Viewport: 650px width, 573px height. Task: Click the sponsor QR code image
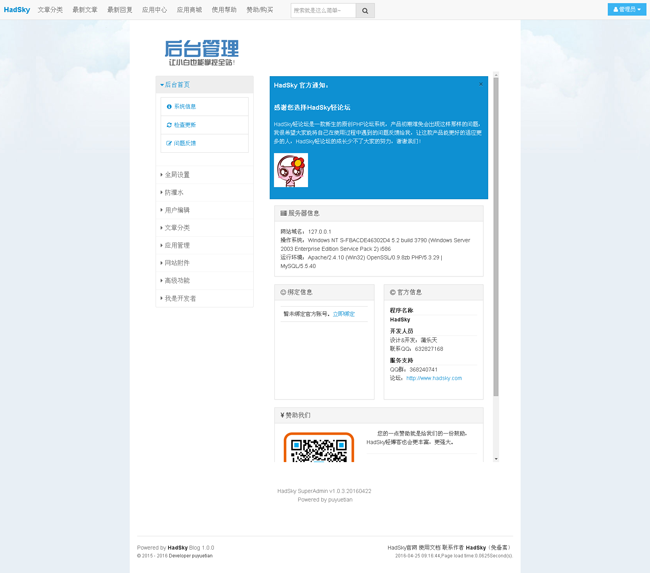click(319, 447)
